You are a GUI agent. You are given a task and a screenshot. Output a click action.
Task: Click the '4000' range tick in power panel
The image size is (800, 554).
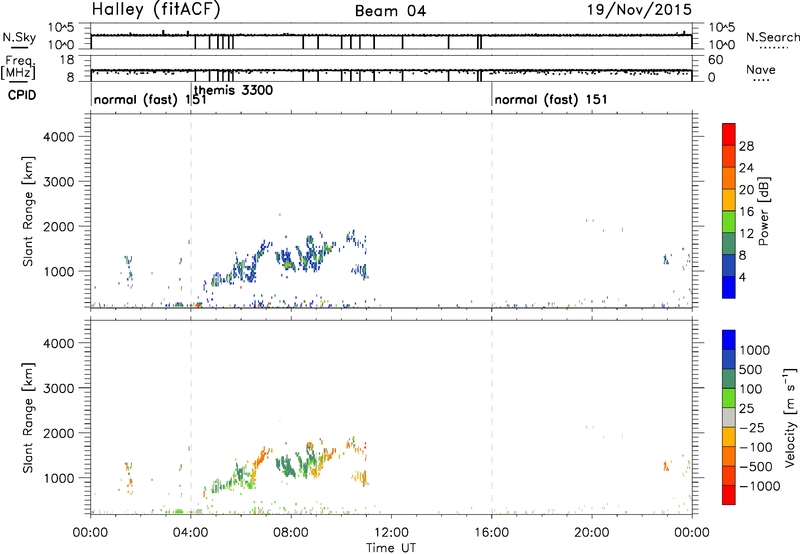click(59, 137)
